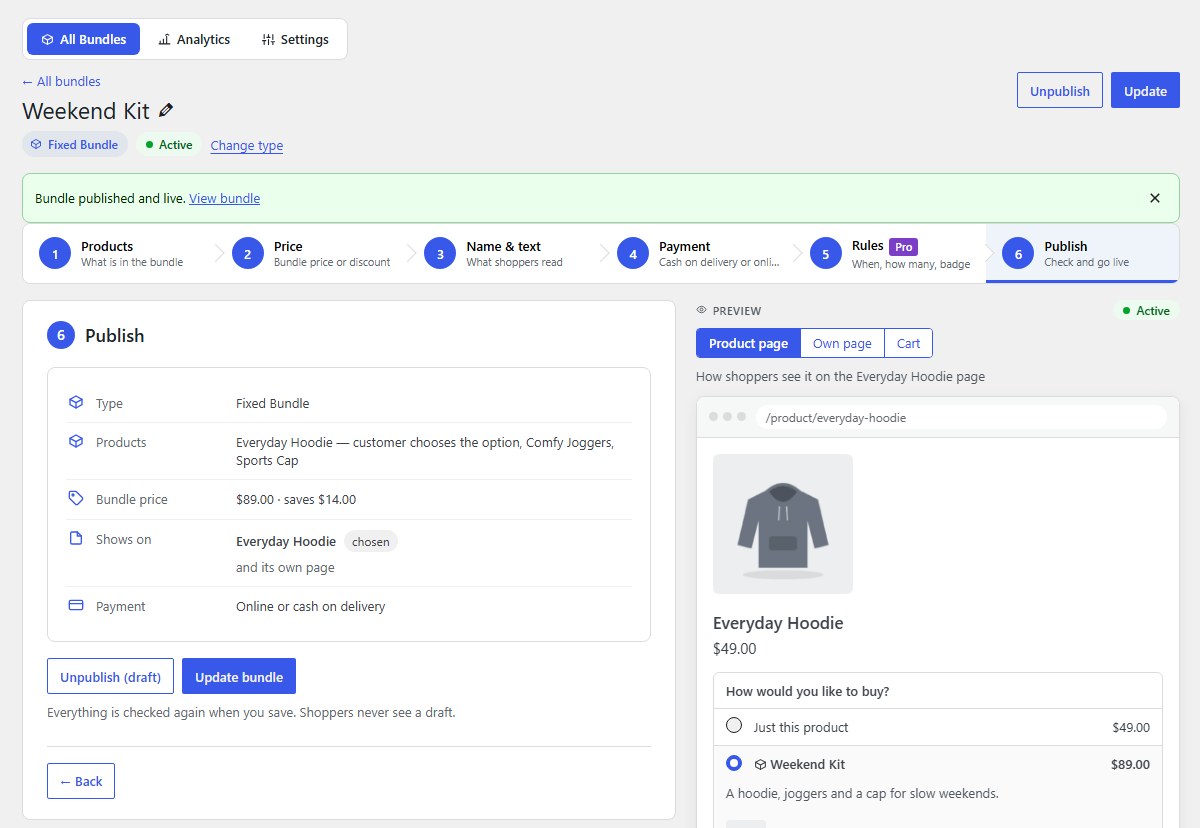Click the Change type link
The height and width of the screenshot is (828, 1200).
pyautogui.click(x=247, y=145)
